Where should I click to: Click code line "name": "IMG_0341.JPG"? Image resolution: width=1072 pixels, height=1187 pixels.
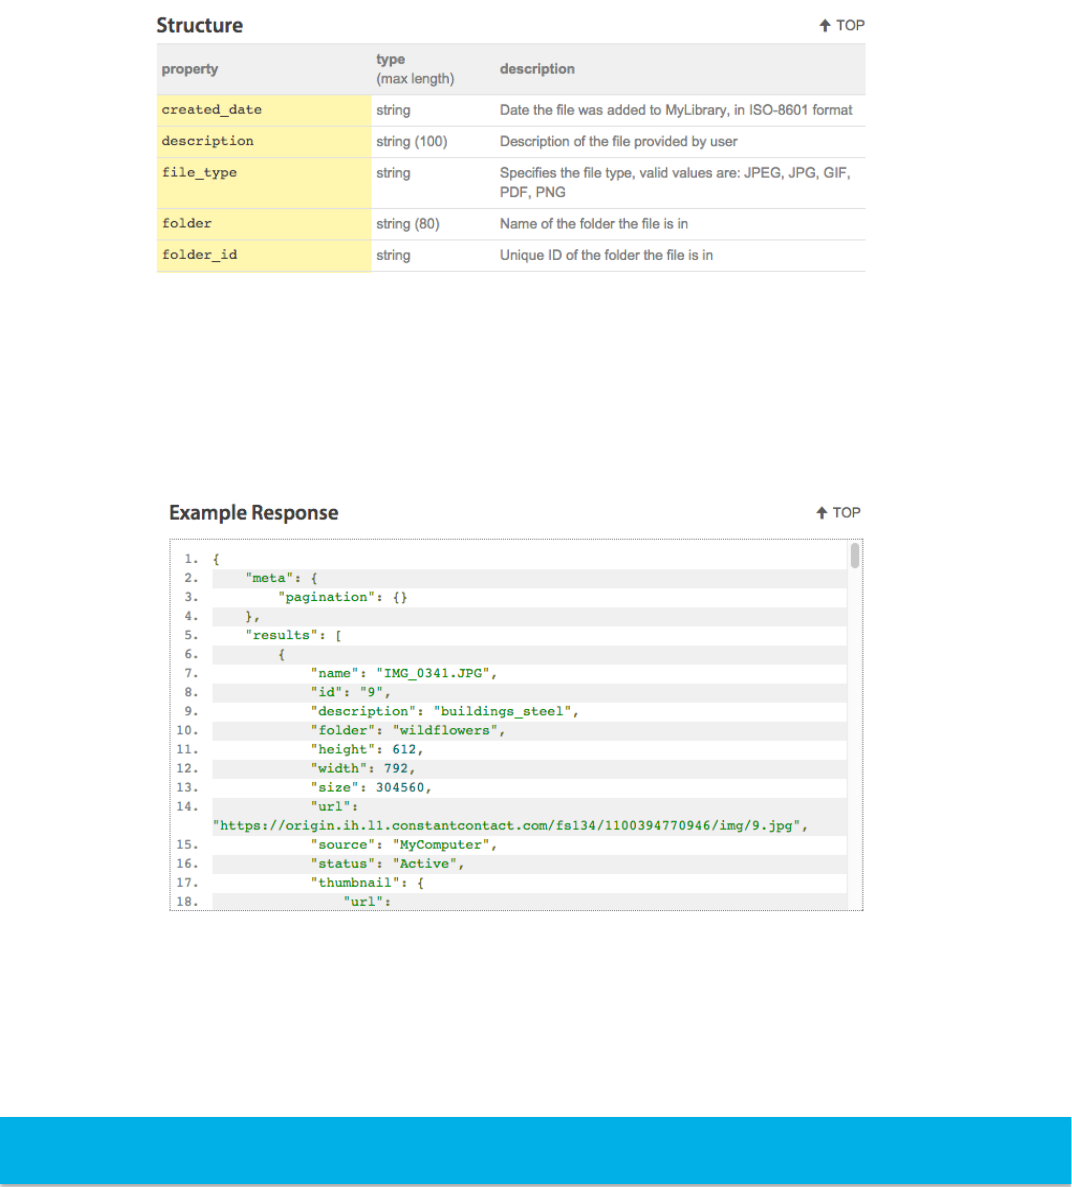404,674
